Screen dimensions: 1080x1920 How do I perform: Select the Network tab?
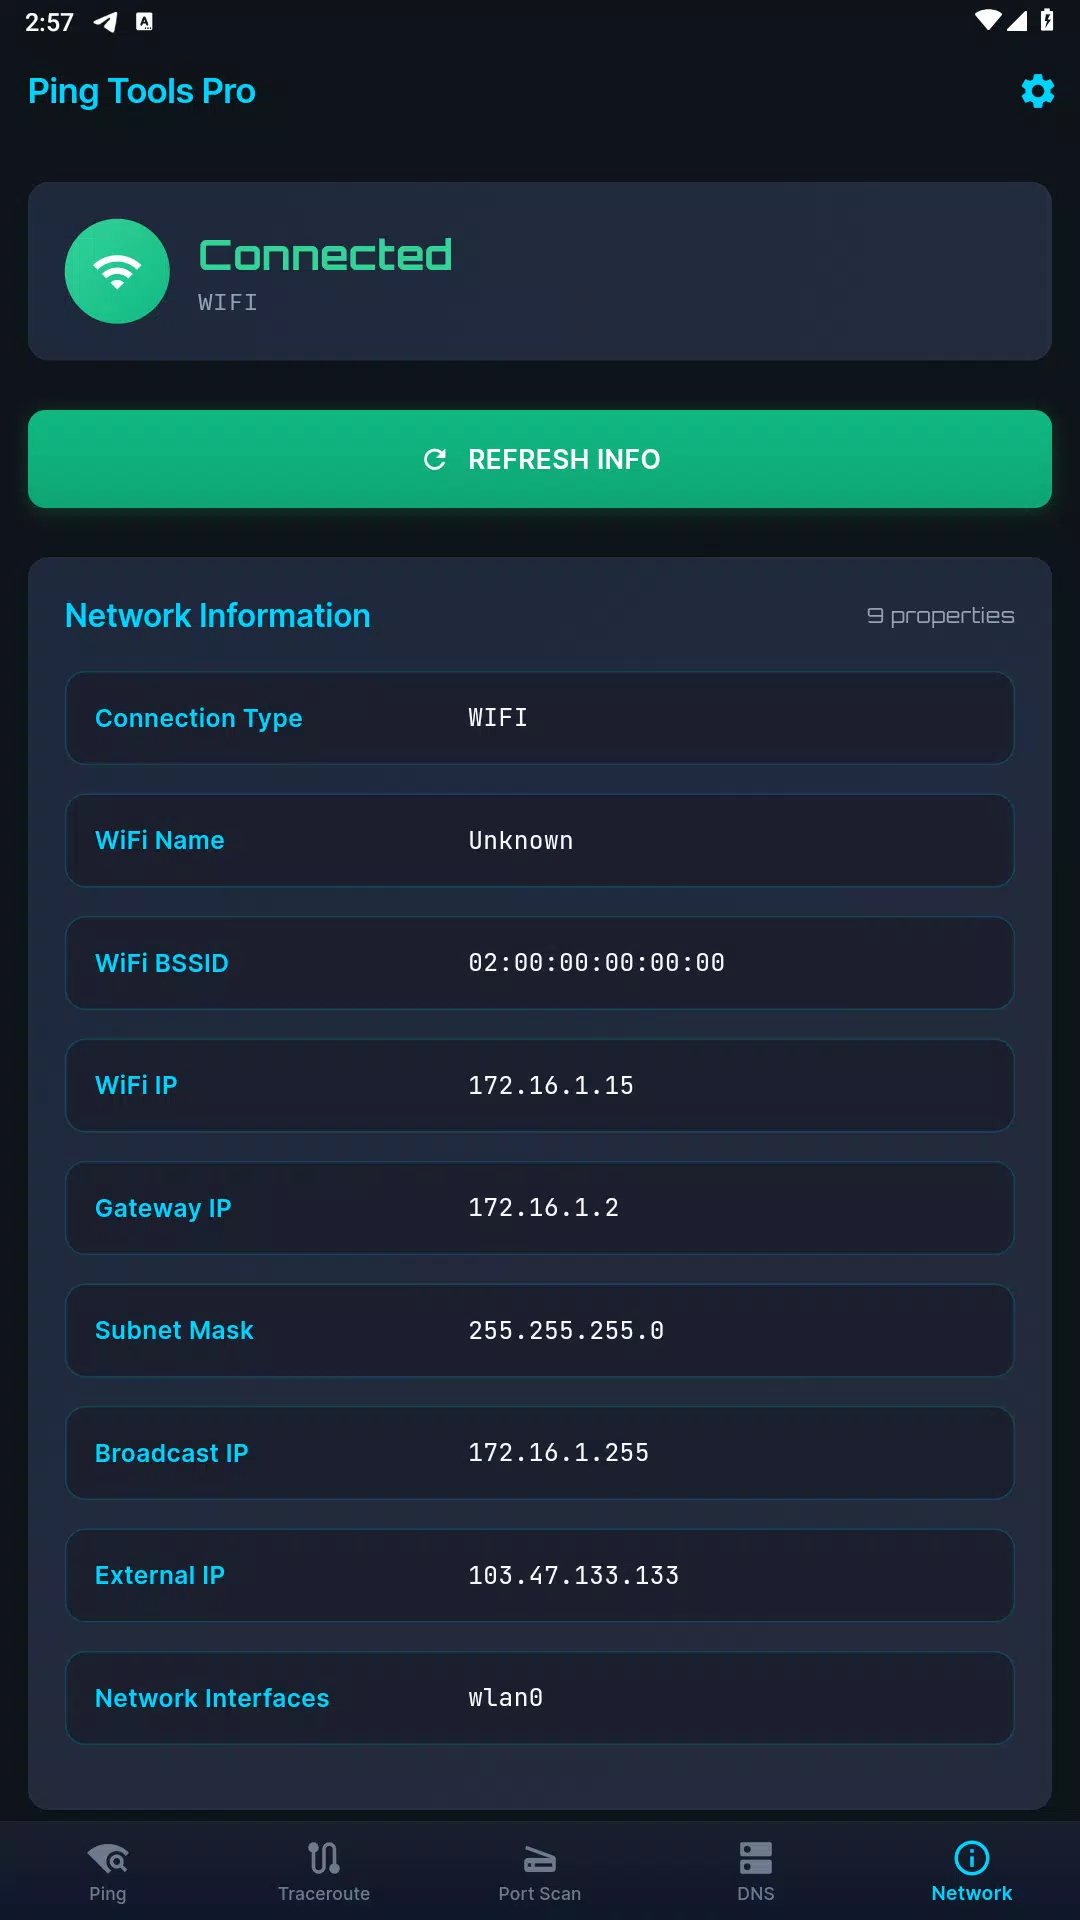point(972,1871)
